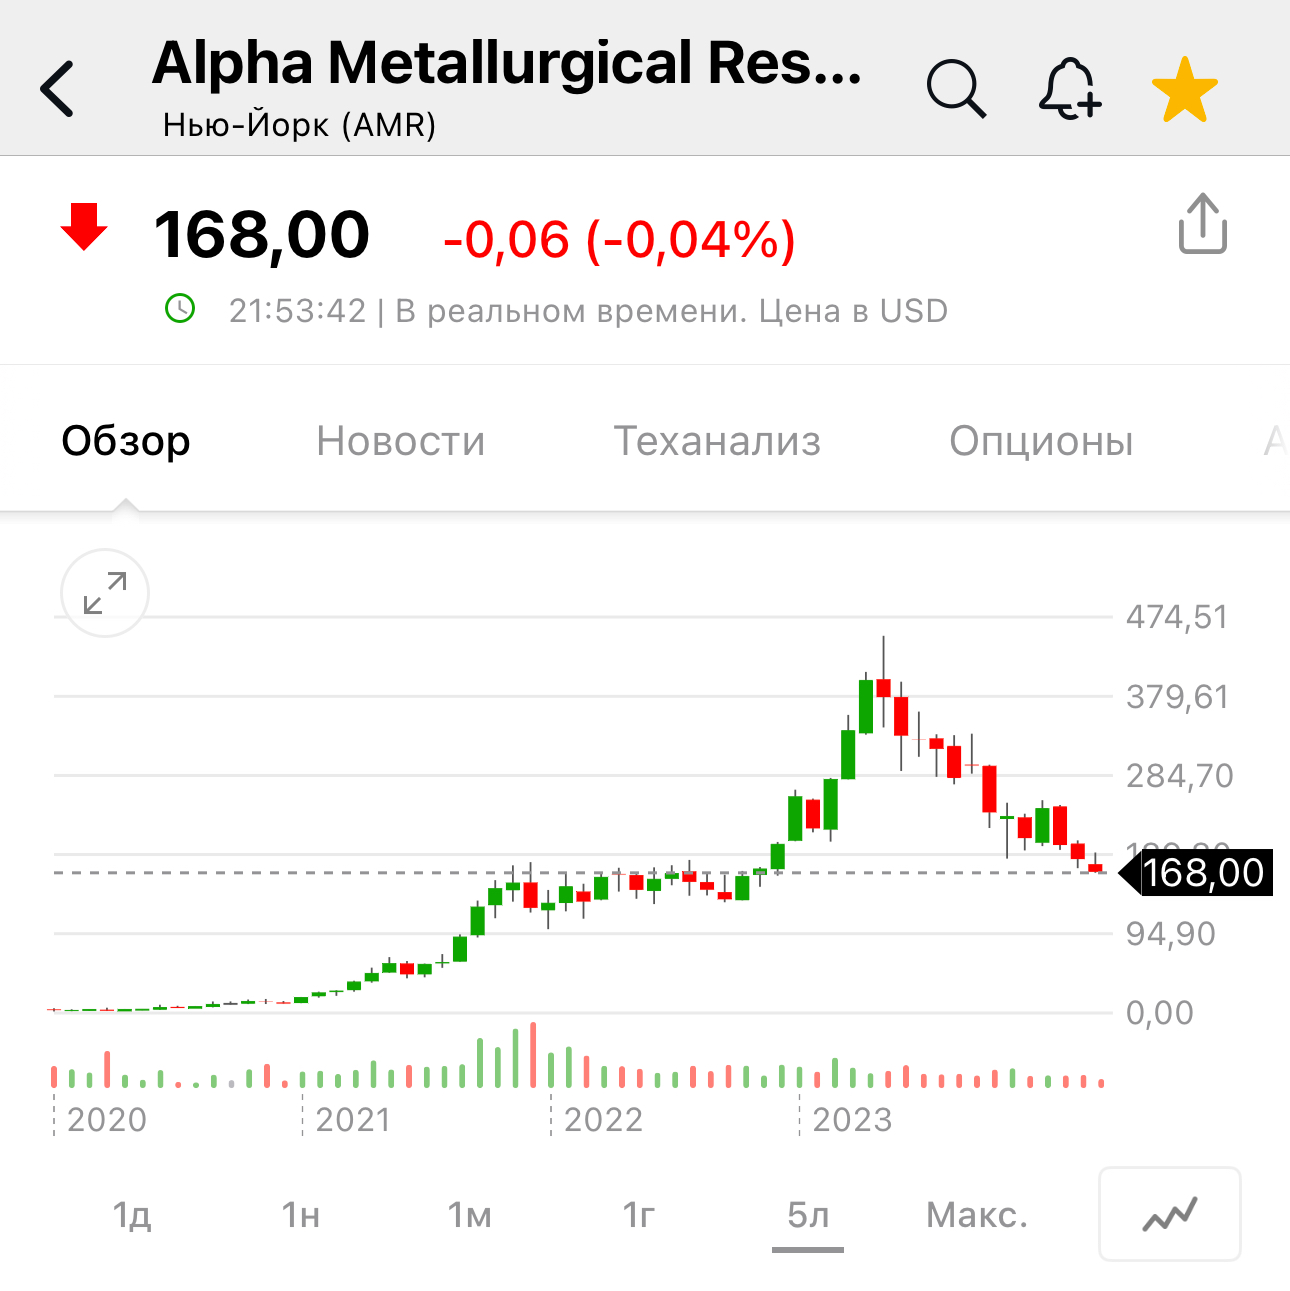The height and width of the screenshot is (1291, 1290).
Task: Select the Макс. time range
Action: (977, 1215)
